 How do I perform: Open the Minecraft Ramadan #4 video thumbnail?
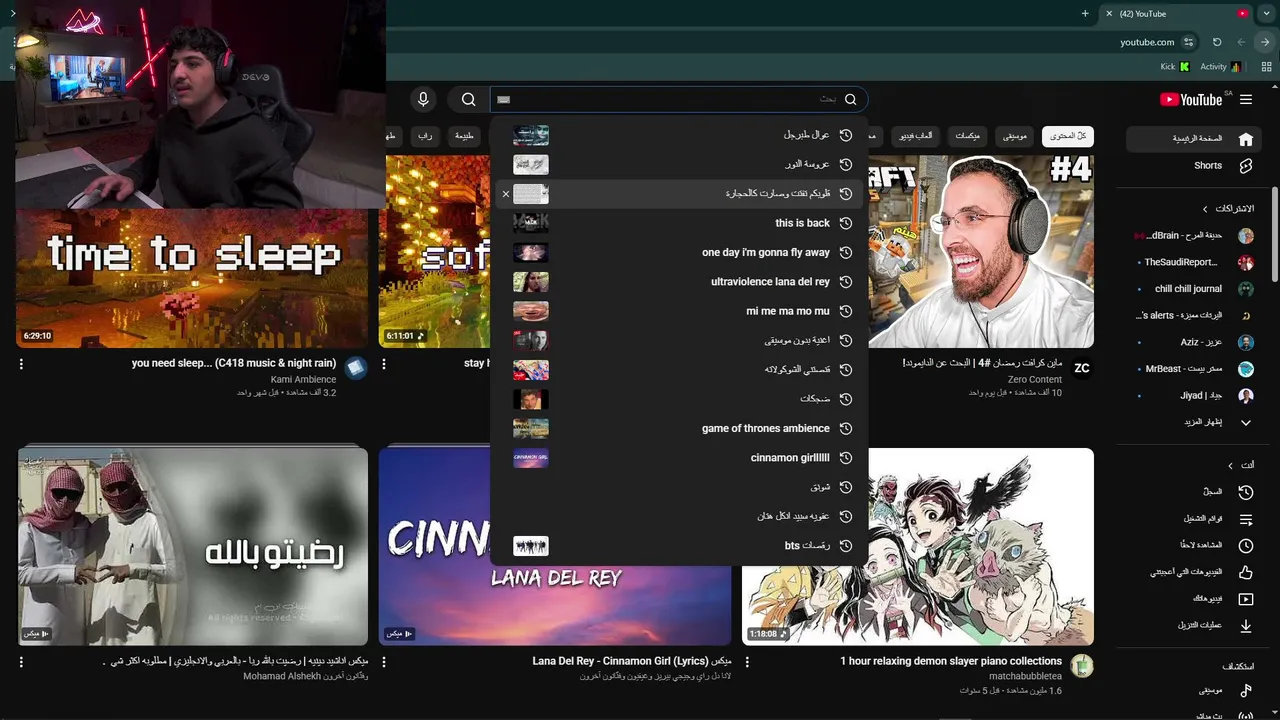981,251
